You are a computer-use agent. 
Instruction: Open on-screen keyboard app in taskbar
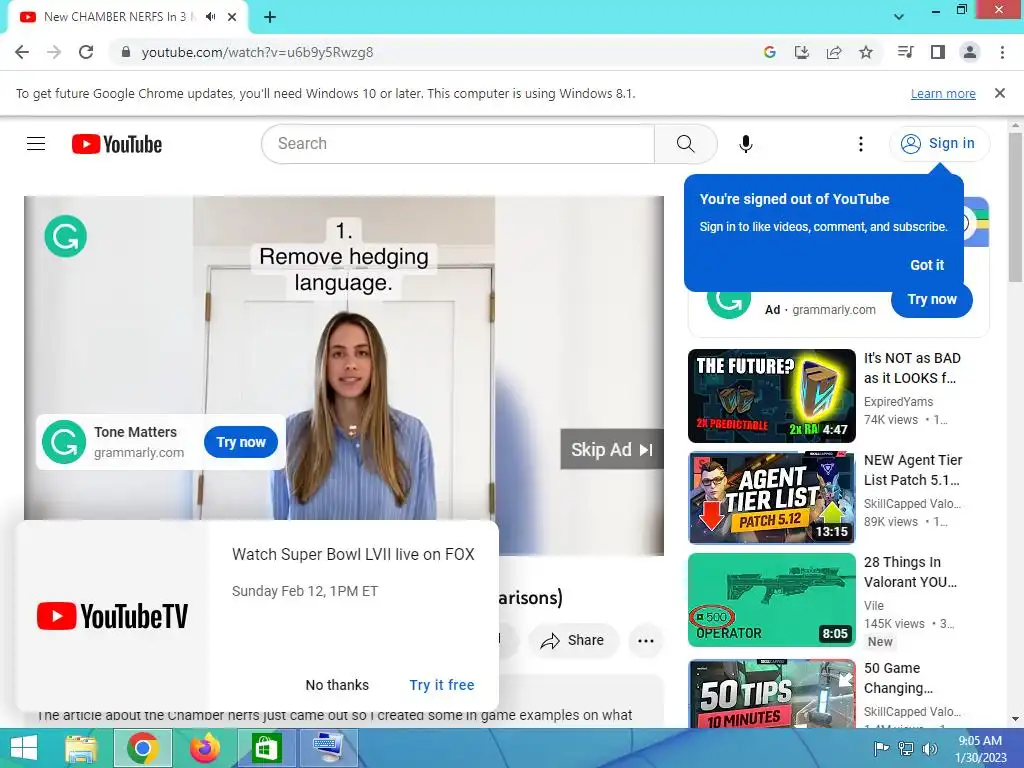click(x=328, y=748)
